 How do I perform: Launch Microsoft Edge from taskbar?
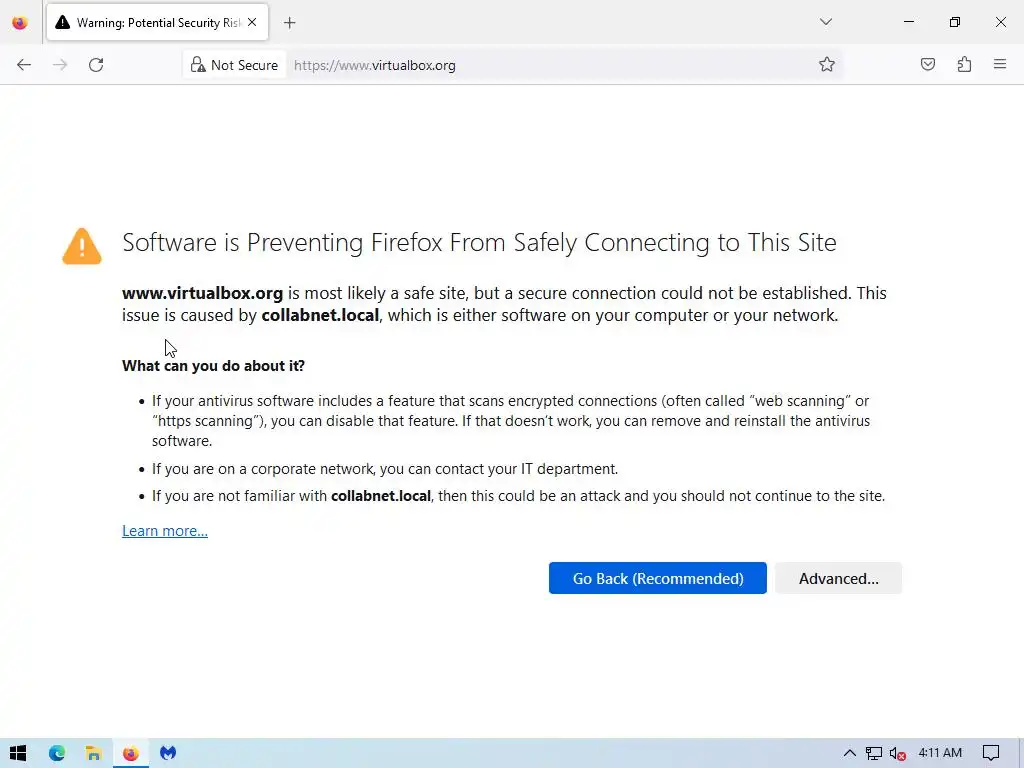(x=57, y=753)
